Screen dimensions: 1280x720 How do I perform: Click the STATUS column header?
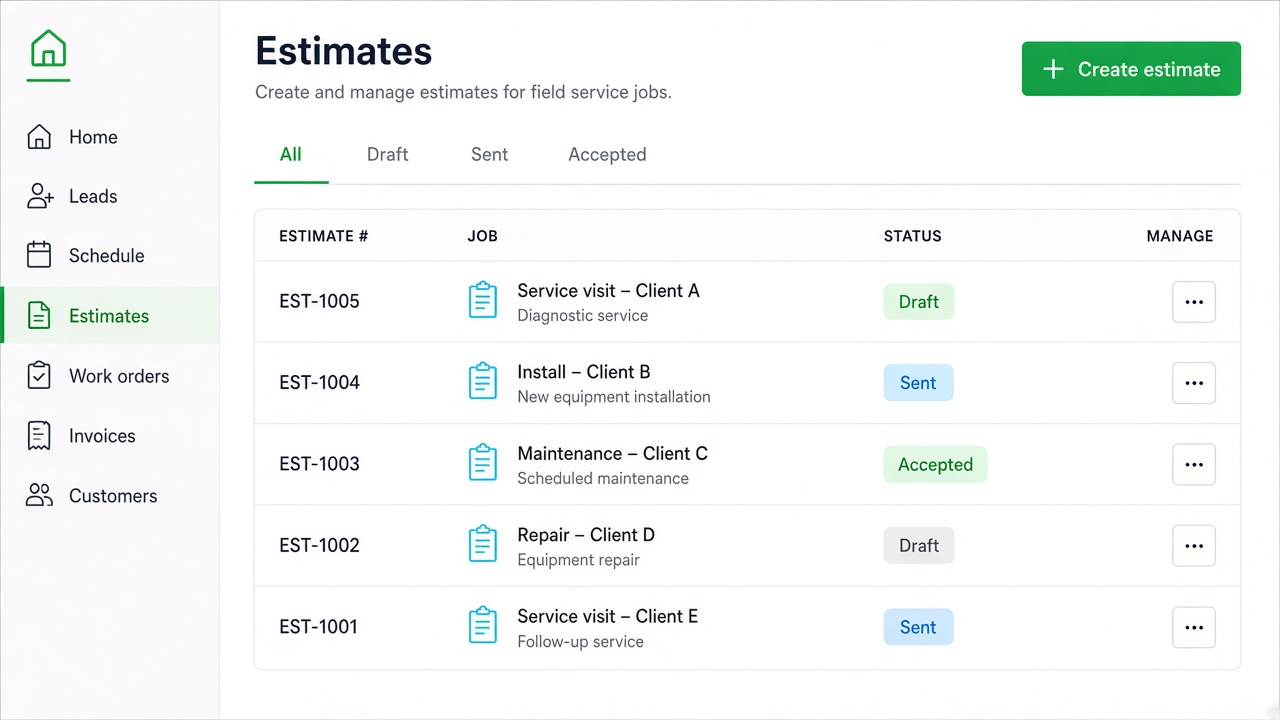(x=912, y=236)
